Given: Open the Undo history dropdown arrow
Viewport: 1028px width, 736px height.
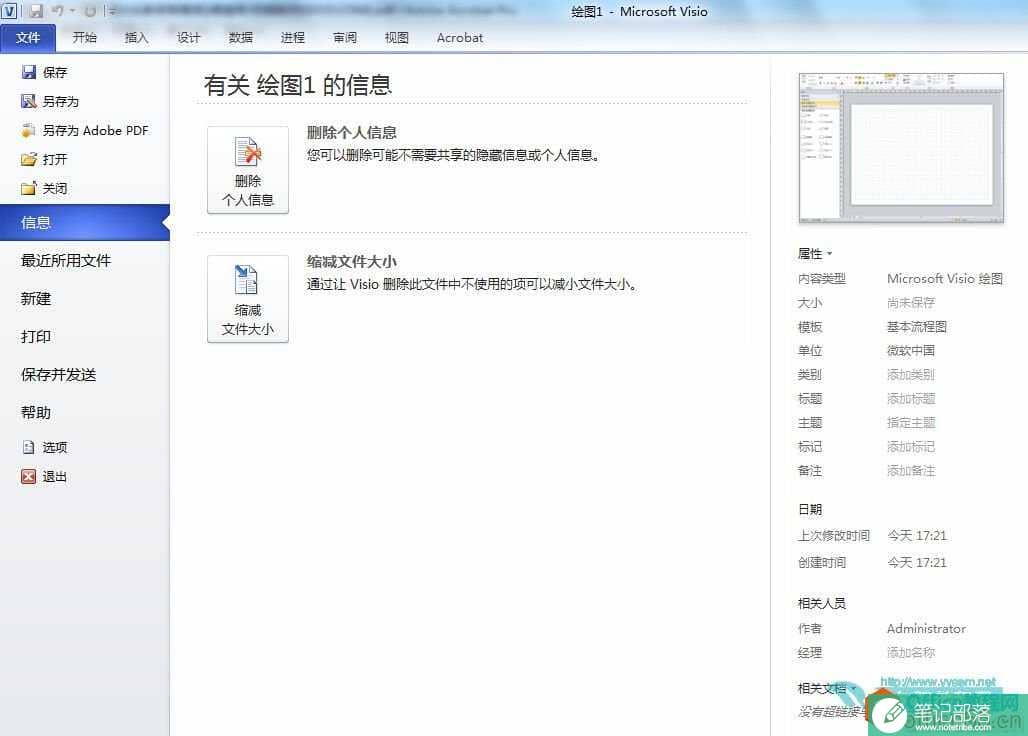Looking at the screenshot, I should click(x=73, y=10).
